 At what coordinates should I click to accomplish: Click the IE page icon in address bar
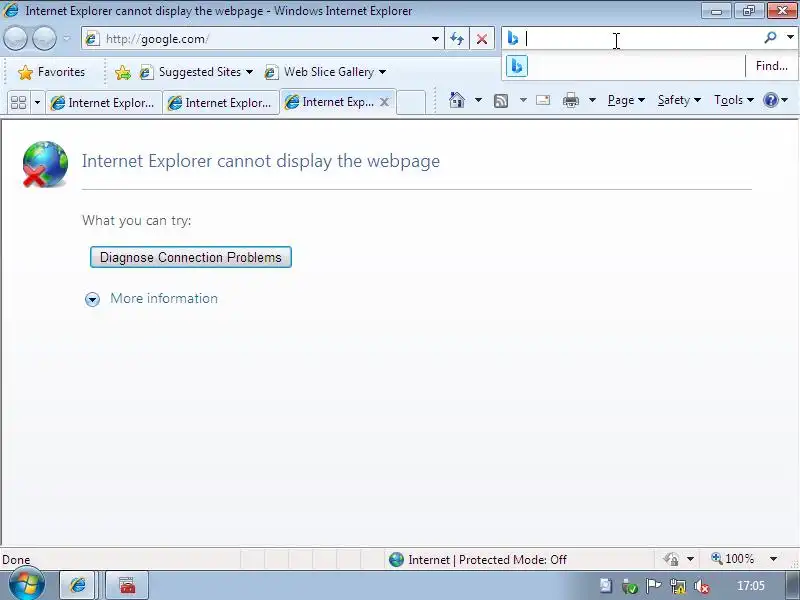[92, 39]
